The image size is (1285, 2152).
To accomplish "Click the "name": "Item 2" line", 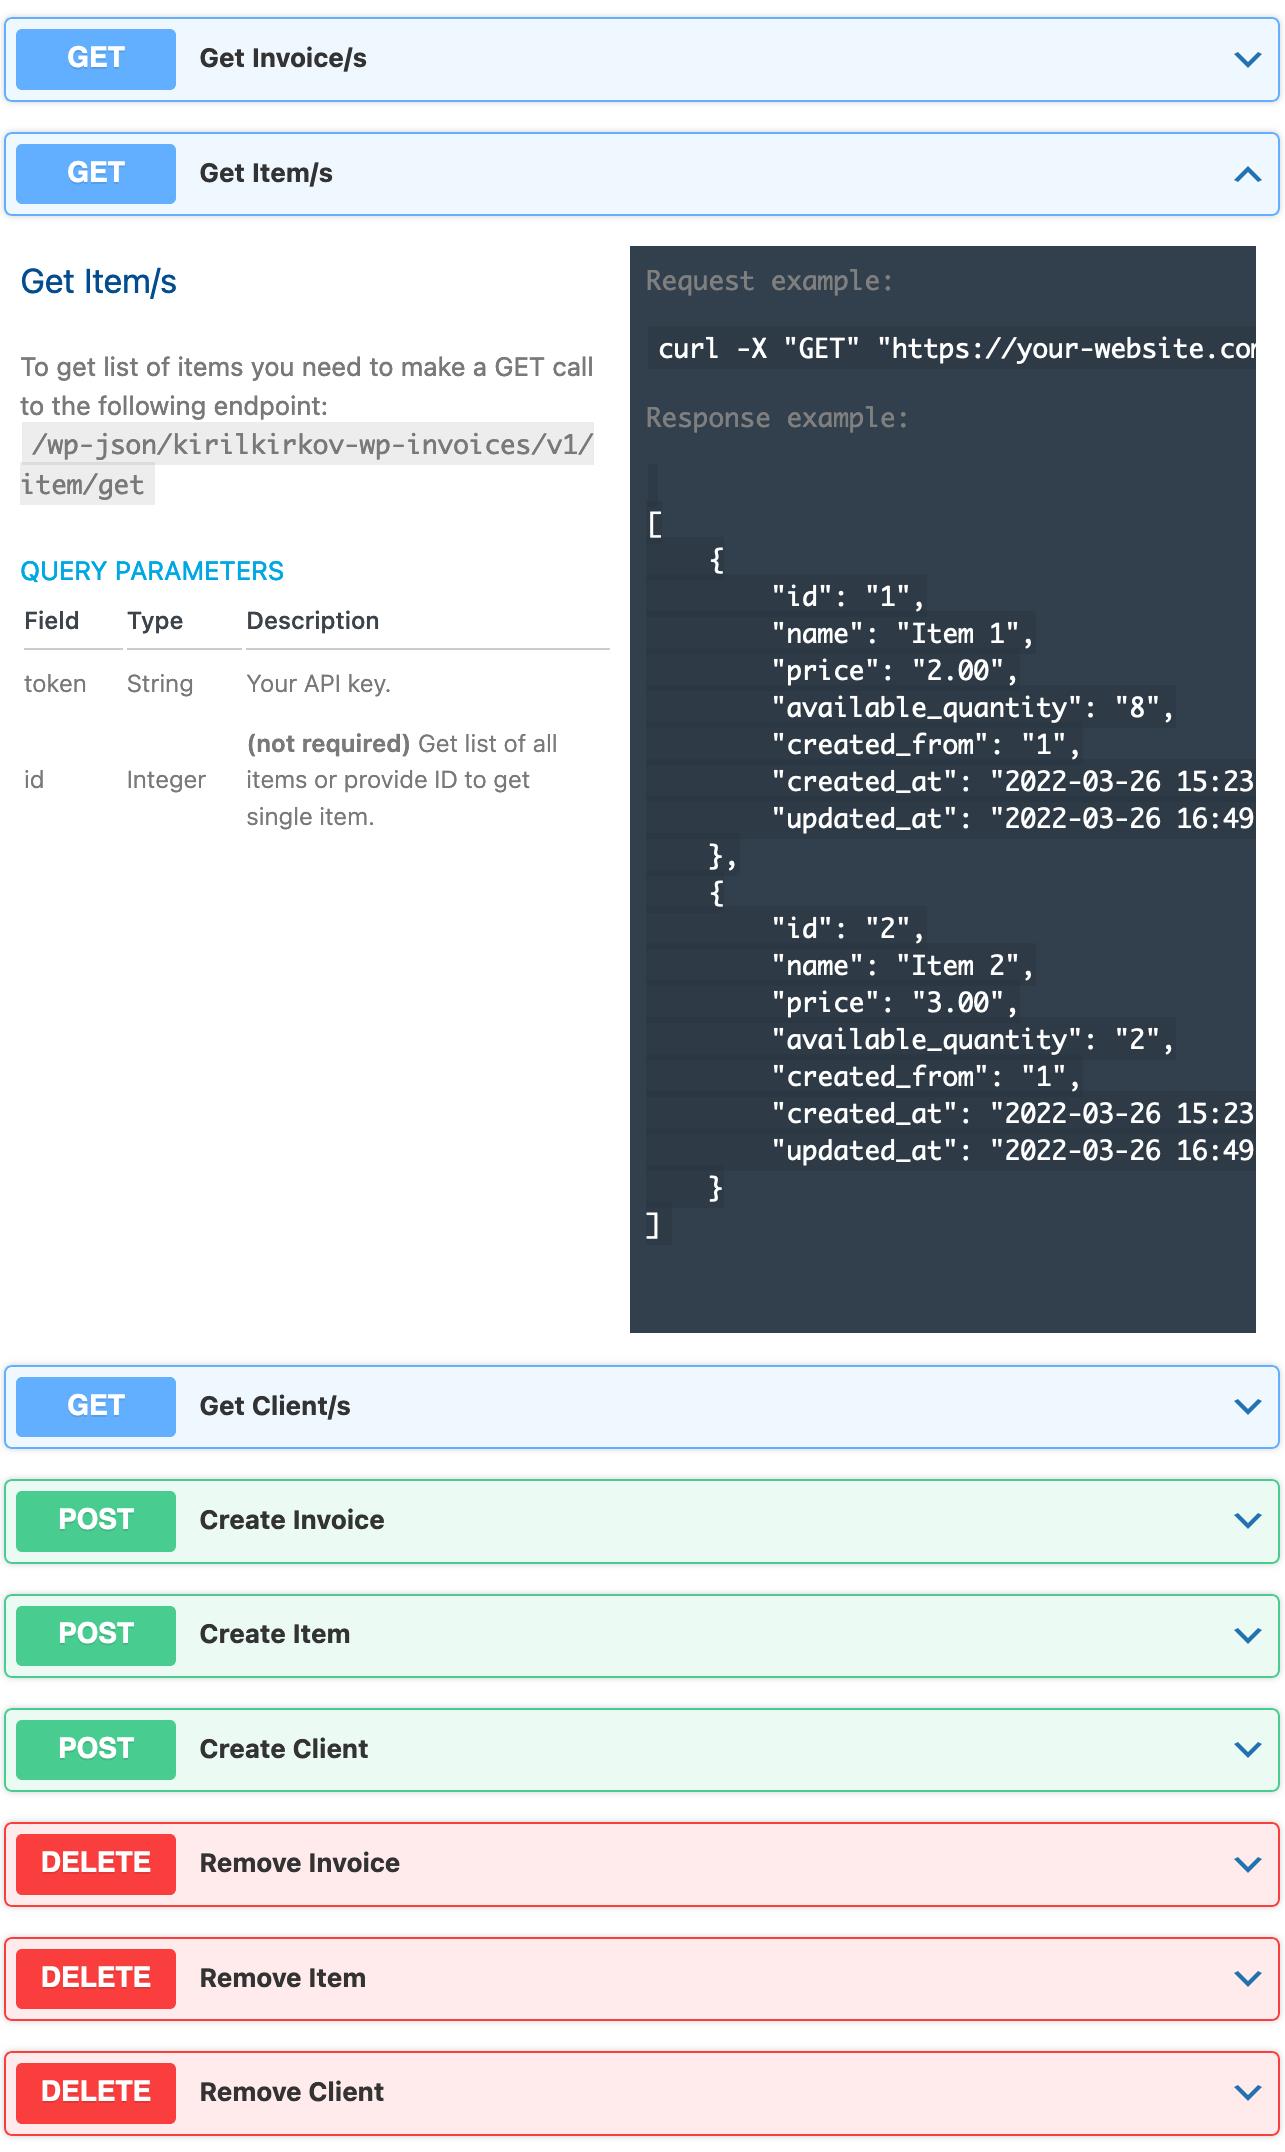I will 901,966.
